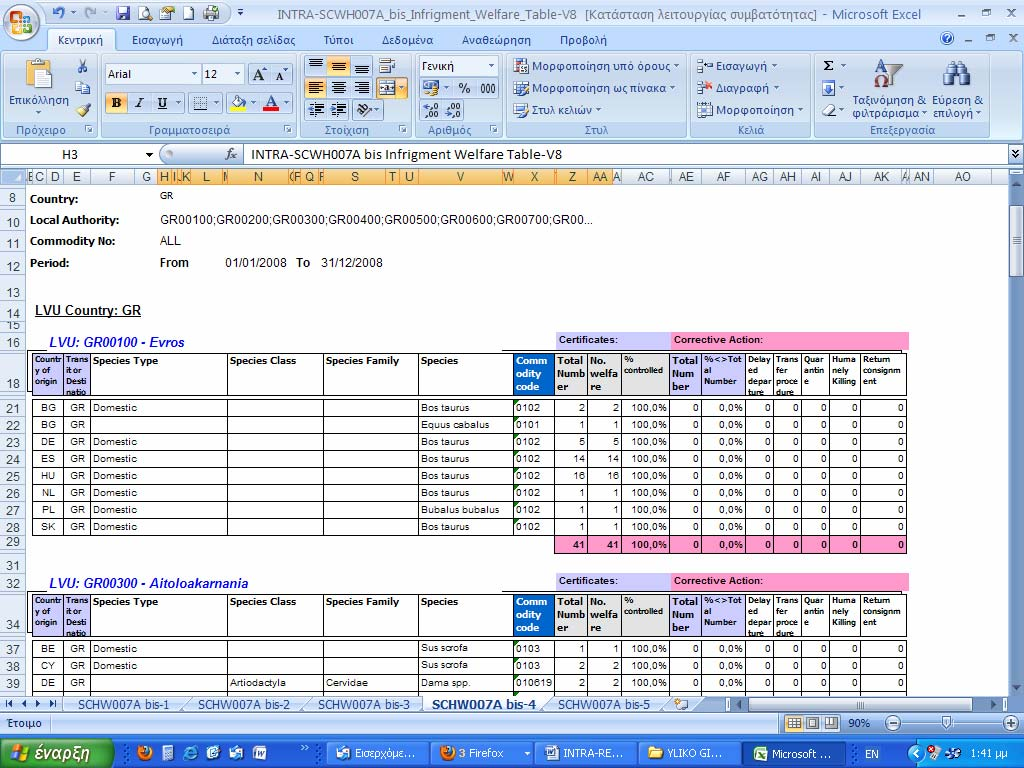This screenshot has height=768, width=1024.
Task: Click the Increase Font Size icon
Action: coord(259,74)
